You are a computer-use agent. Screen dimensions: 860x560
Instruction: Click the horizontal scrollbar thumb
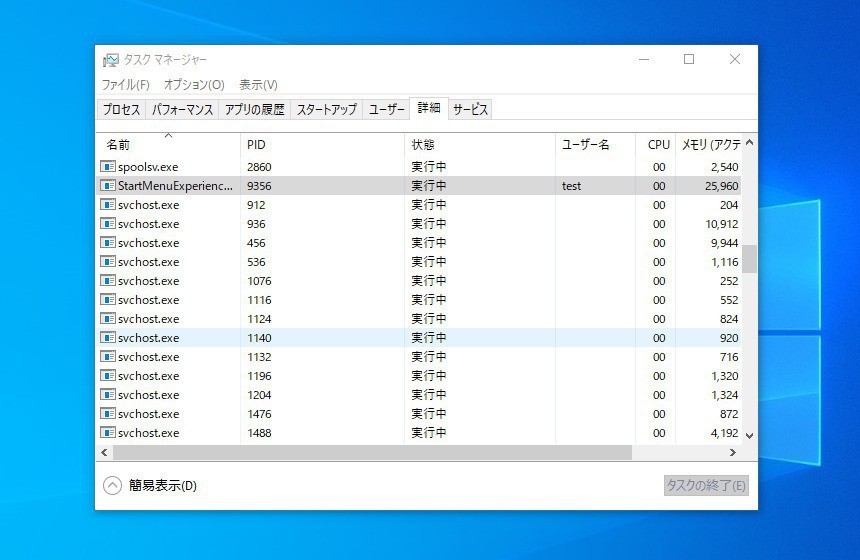pyautogui.click(x=372, y=452)
